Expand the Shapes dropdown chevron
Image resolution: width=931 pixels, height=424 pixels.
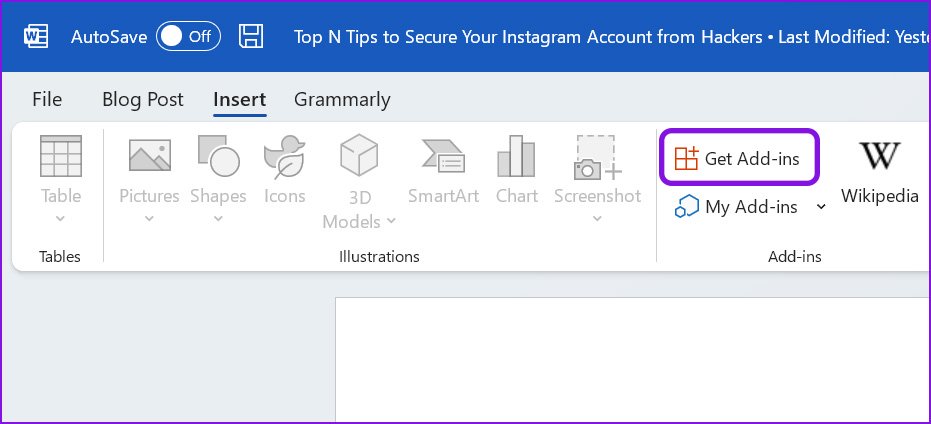(x=218, y=219)
